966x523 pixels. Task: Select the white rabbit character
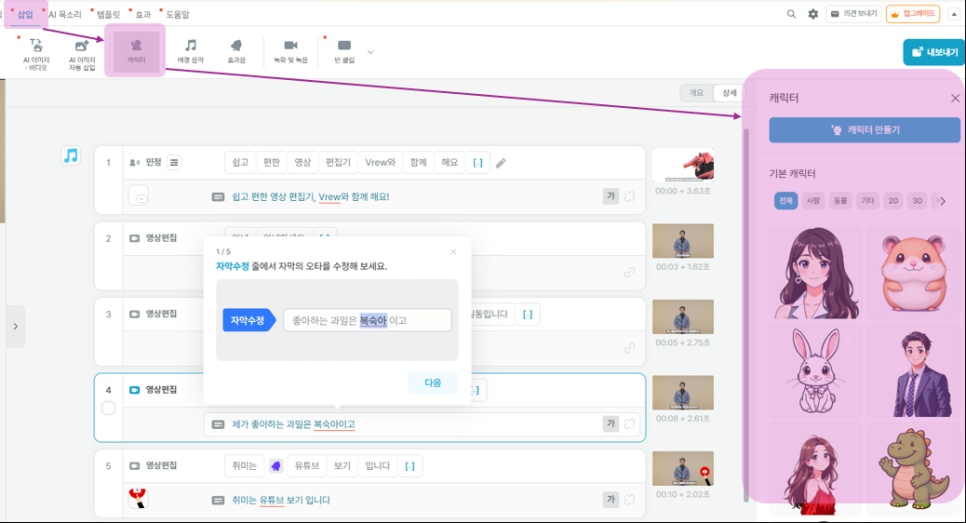(x=816, y=371)
